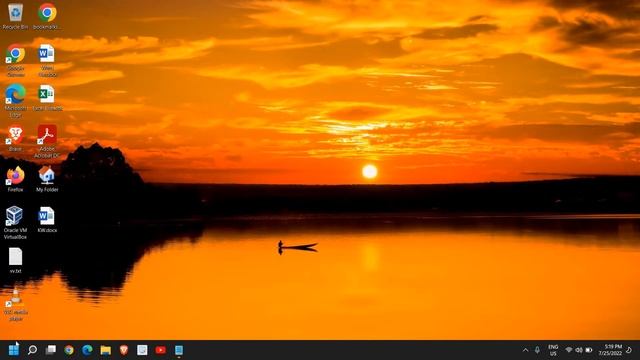Select the Firefox desktop shortcut
Image resolution: width=640 pixels, height=360 pixels.
[15, 179]
